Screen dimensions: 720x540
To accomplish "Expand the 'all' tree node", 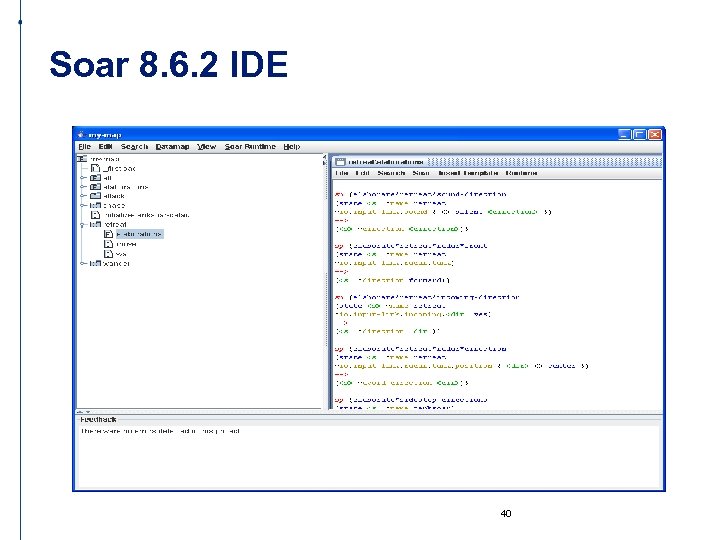I will coord(83,178).
